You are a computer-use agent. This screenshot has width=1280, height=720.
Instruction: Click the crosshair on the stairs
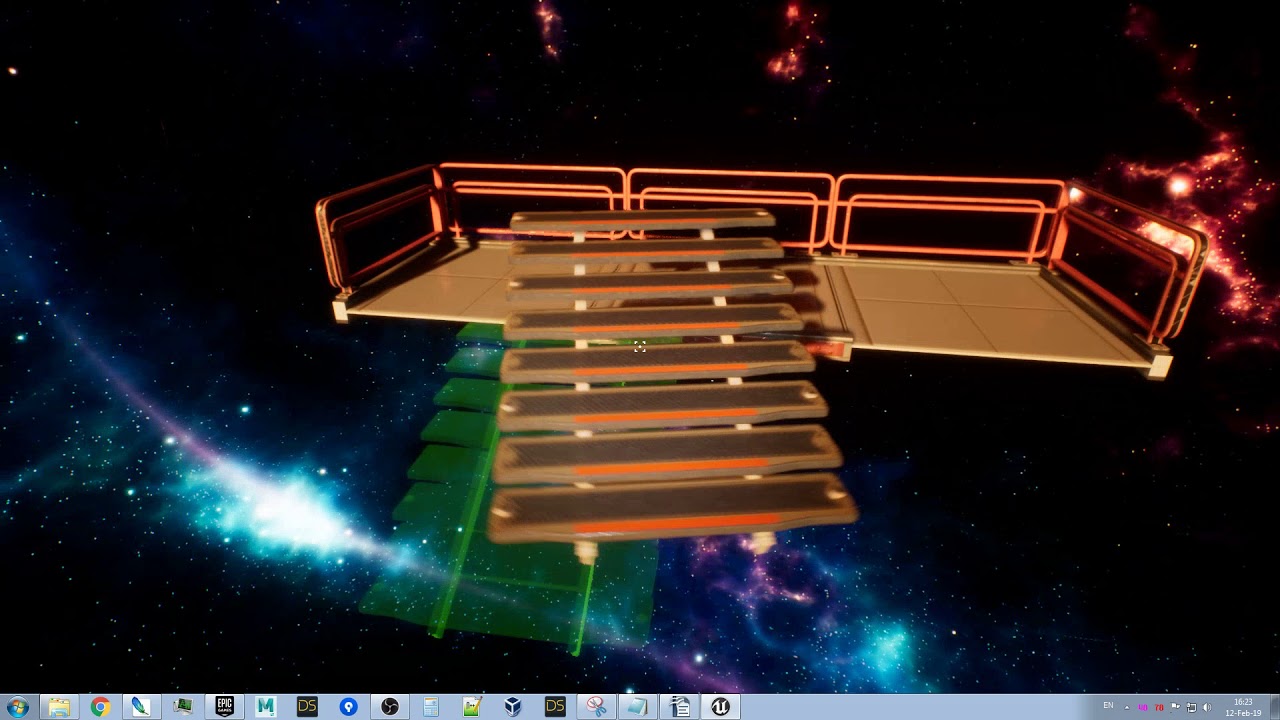tap(639, 347)
